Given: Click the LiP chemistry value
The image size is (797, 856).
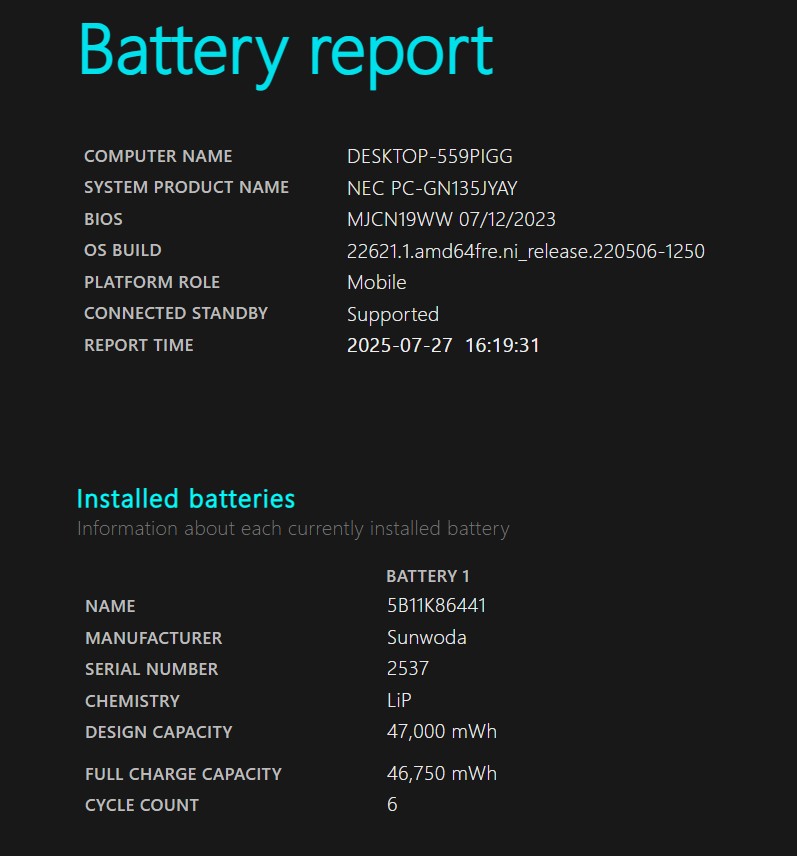Looking at the screenshot, I should [x=399, y=700].
